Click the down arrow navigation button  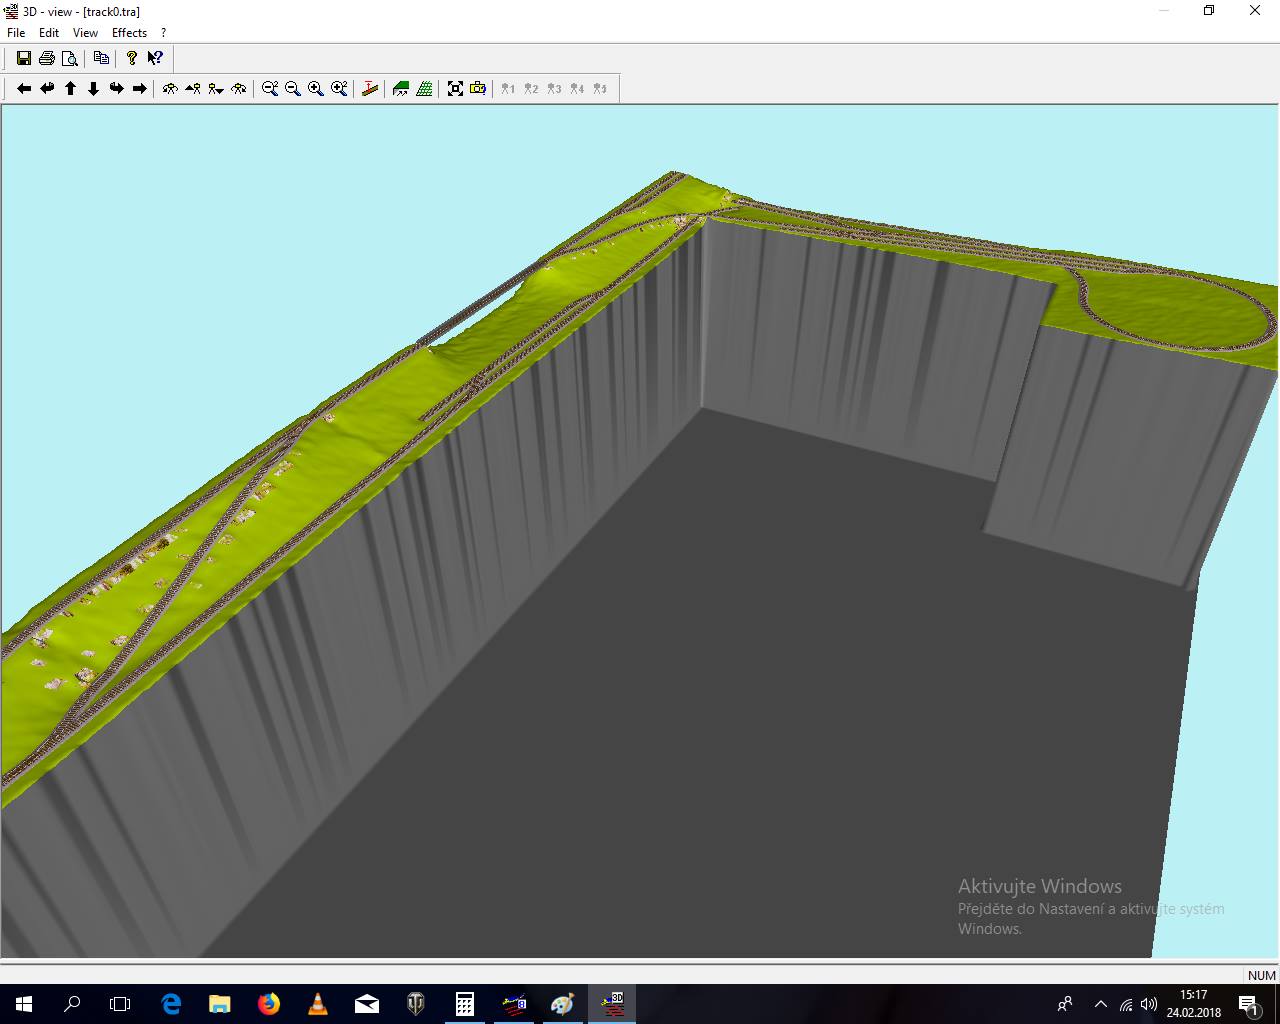pyautogui.click(x=94, y=89)
